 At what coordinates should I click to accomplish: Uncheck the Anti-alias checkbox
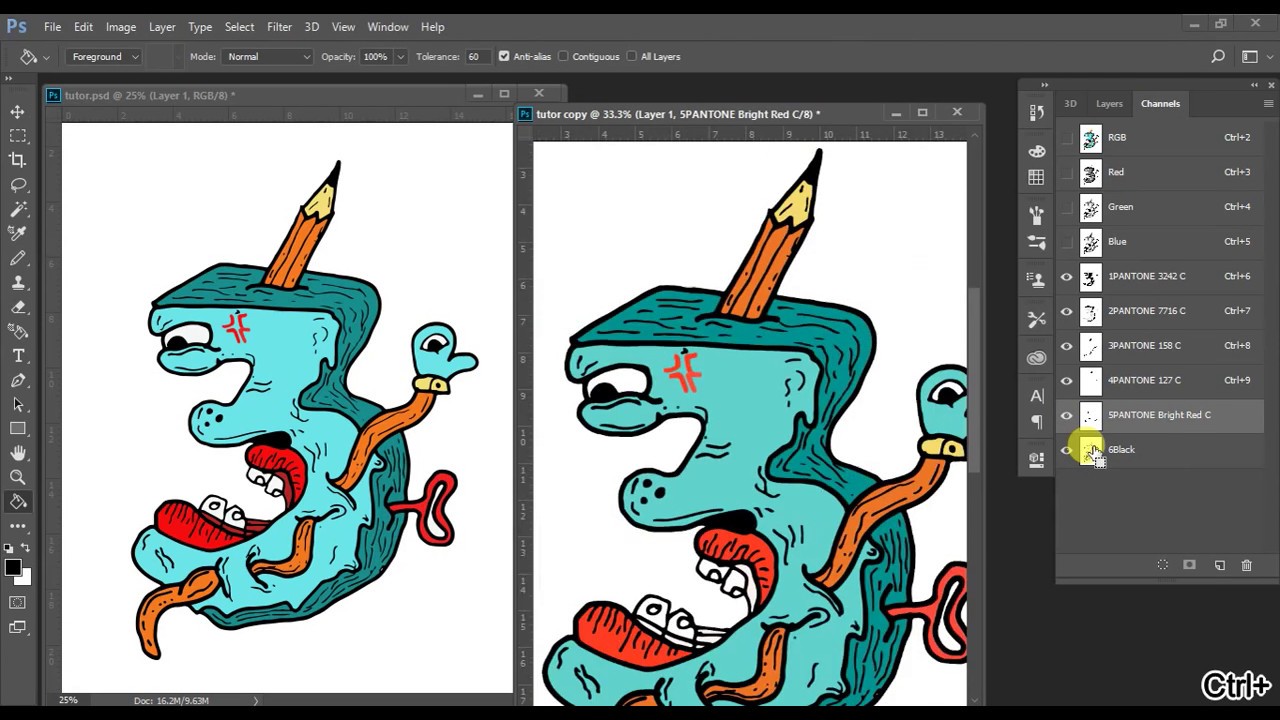[x=504, y=57]
